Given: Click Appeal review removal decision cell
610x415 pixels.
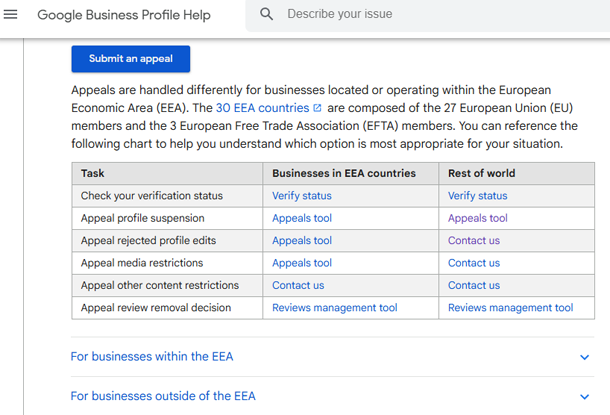Looking at the screenshot, I should (x=167, y=308).
